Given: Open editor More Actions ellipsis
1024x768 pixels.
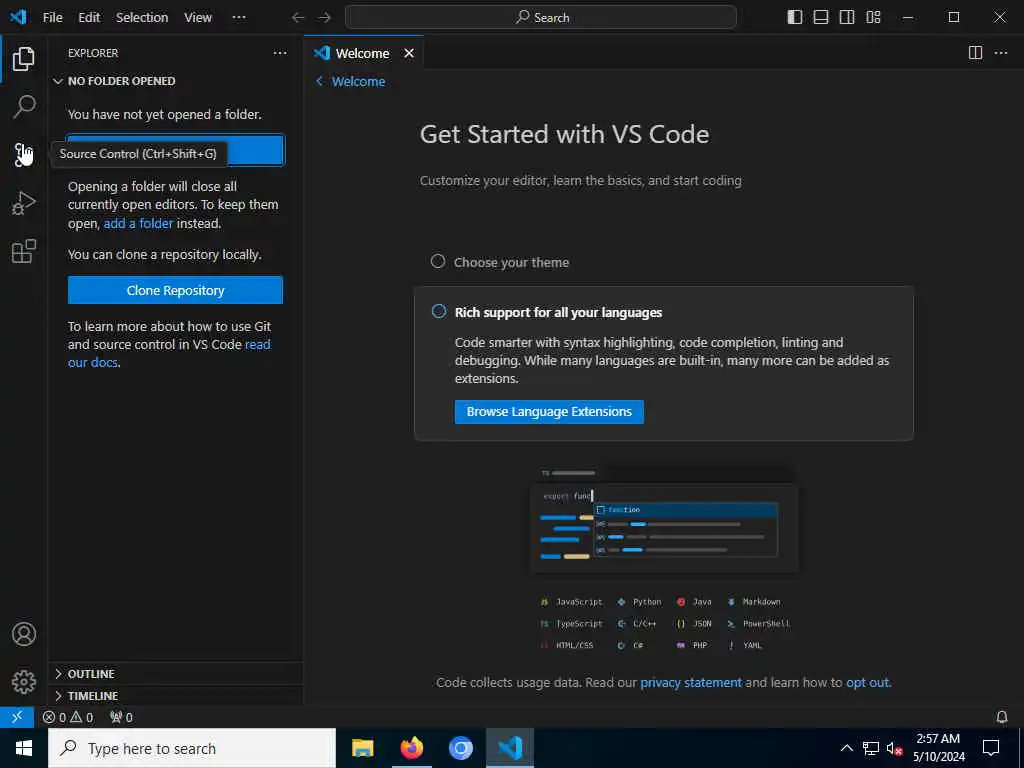Looking at the screenshot, I should pos(1000,53).
